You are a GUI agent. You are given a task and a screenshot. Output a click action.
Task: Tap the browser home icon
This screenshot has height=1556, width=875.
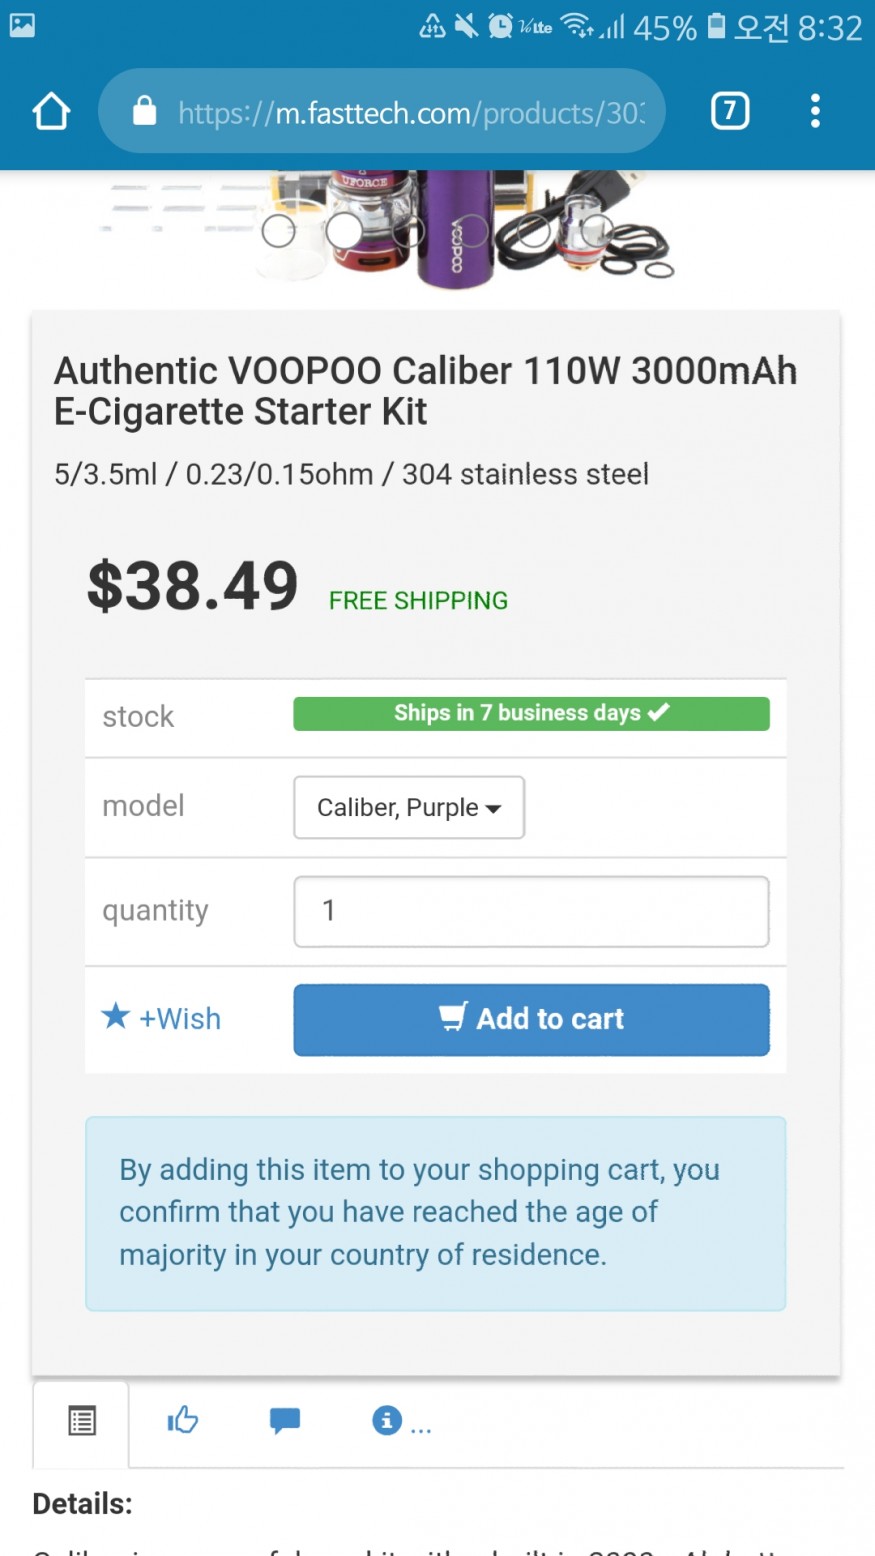click(x=51, y=112)
